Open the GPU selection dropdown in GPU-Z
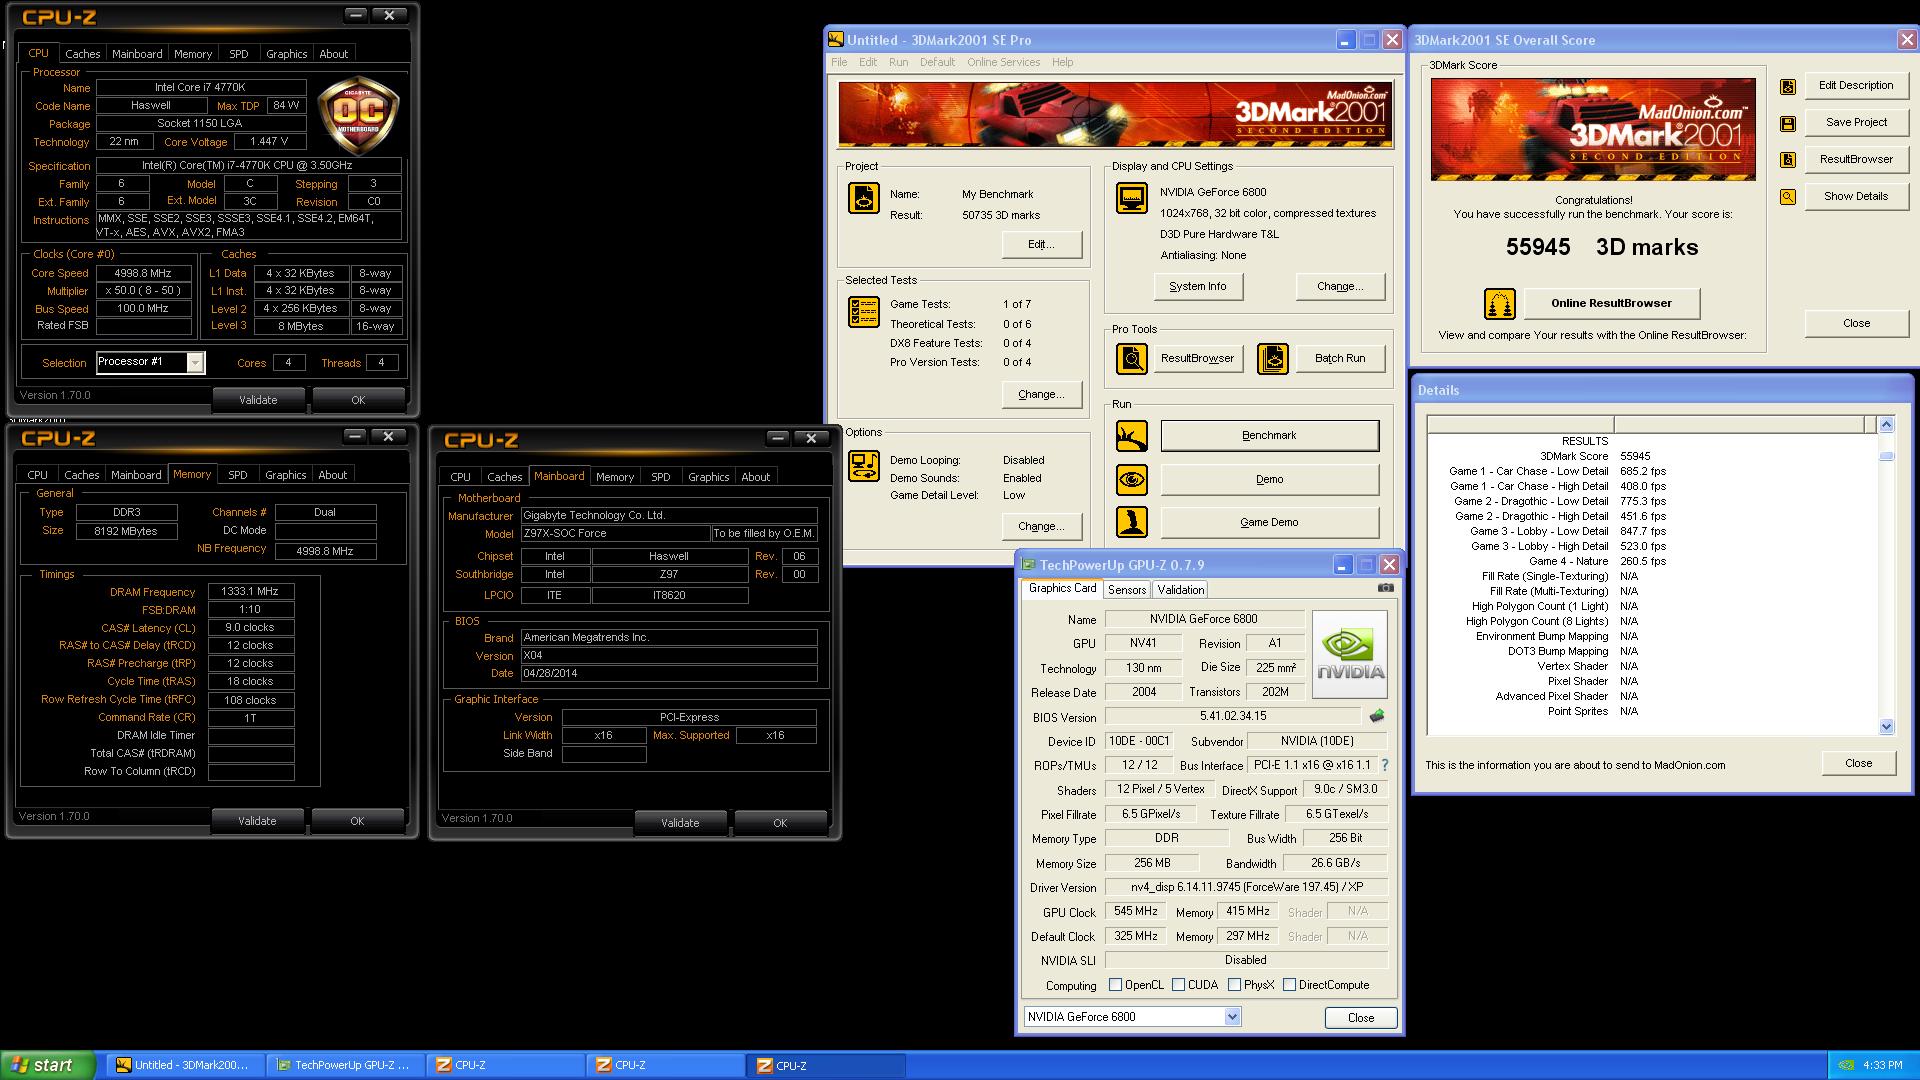 pos(1232,1017)
